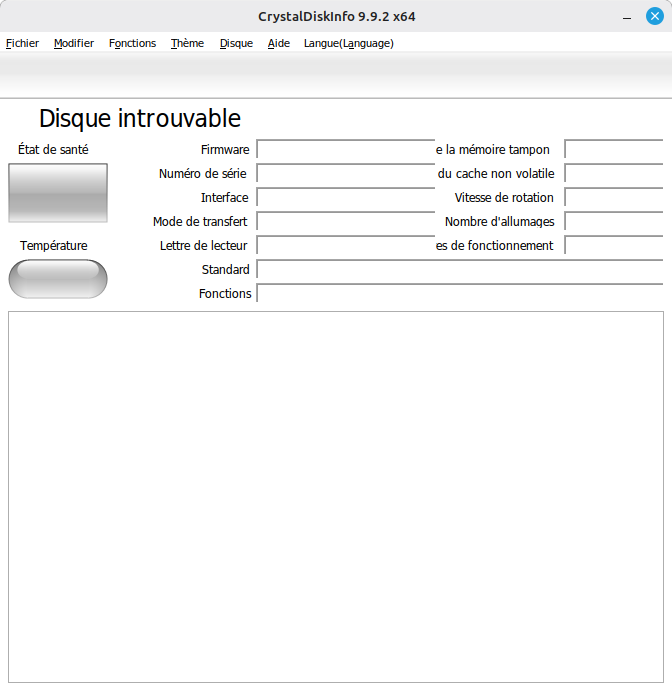Minimize the CrystalDiskInfo window
672x691 pixels.
627,17
